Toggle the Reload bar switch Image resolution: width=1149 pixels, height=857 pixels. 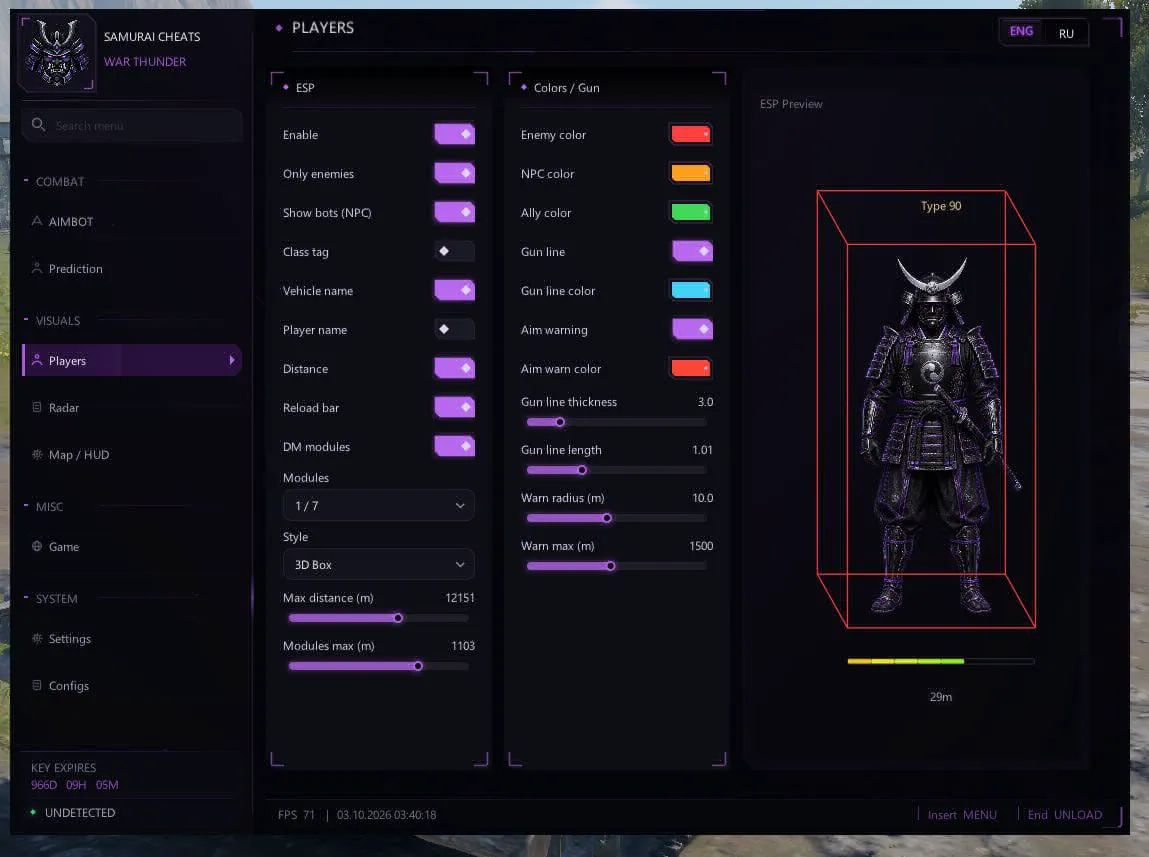[454, 407]
